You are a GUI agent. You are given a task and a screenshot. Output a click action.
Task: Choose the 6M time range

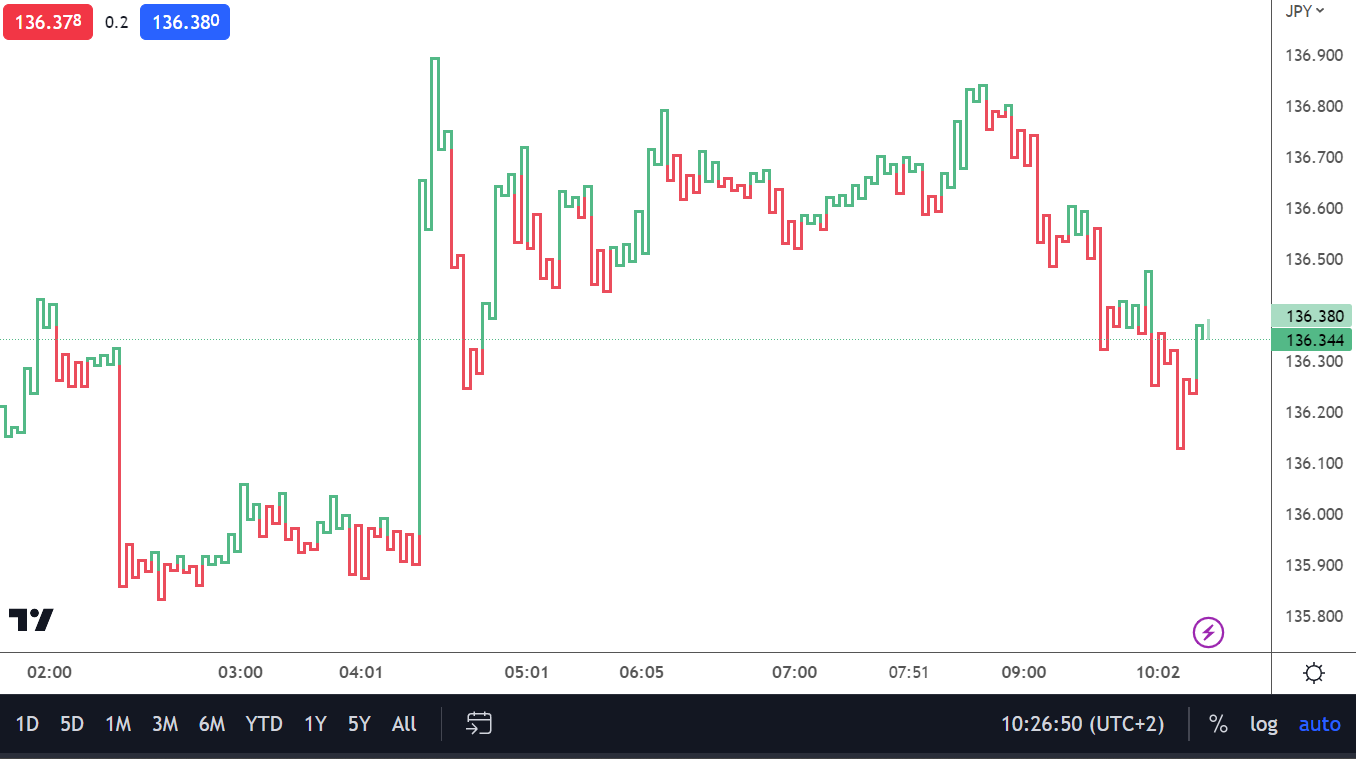(212, 724)
